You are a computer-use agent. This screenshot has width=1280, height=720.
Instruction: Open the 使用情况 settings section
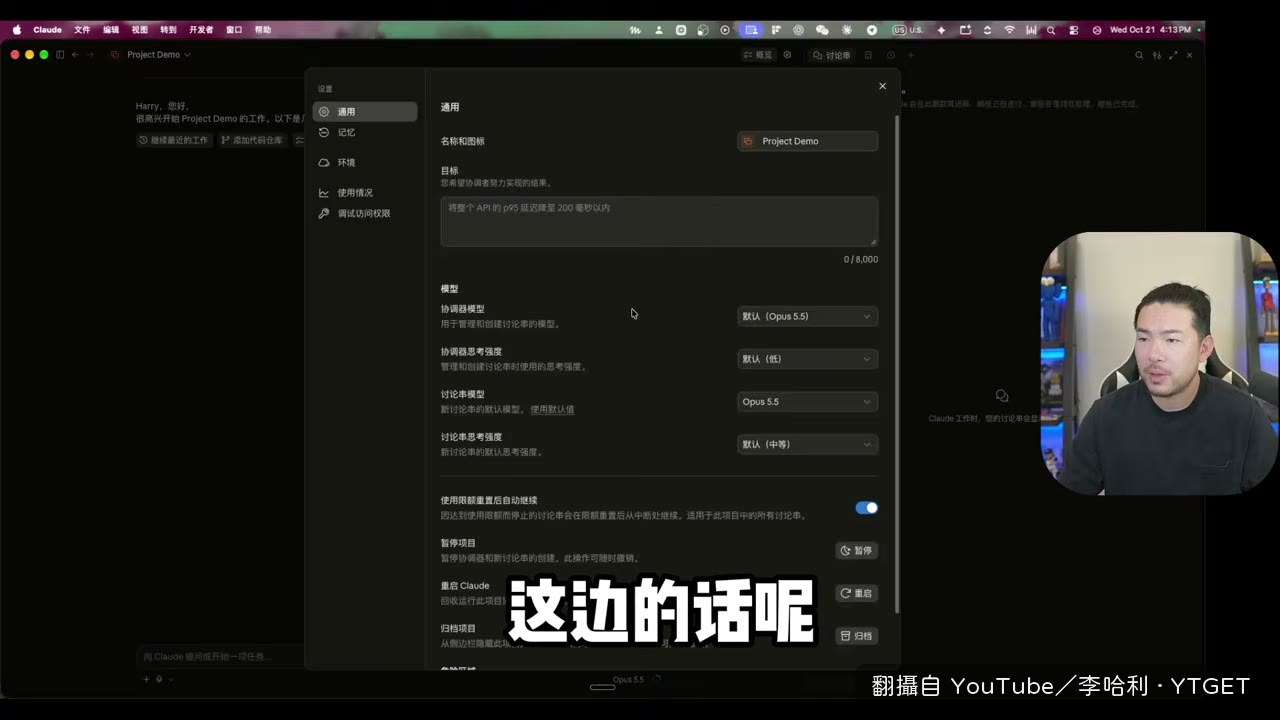click(x=365, y=193)
